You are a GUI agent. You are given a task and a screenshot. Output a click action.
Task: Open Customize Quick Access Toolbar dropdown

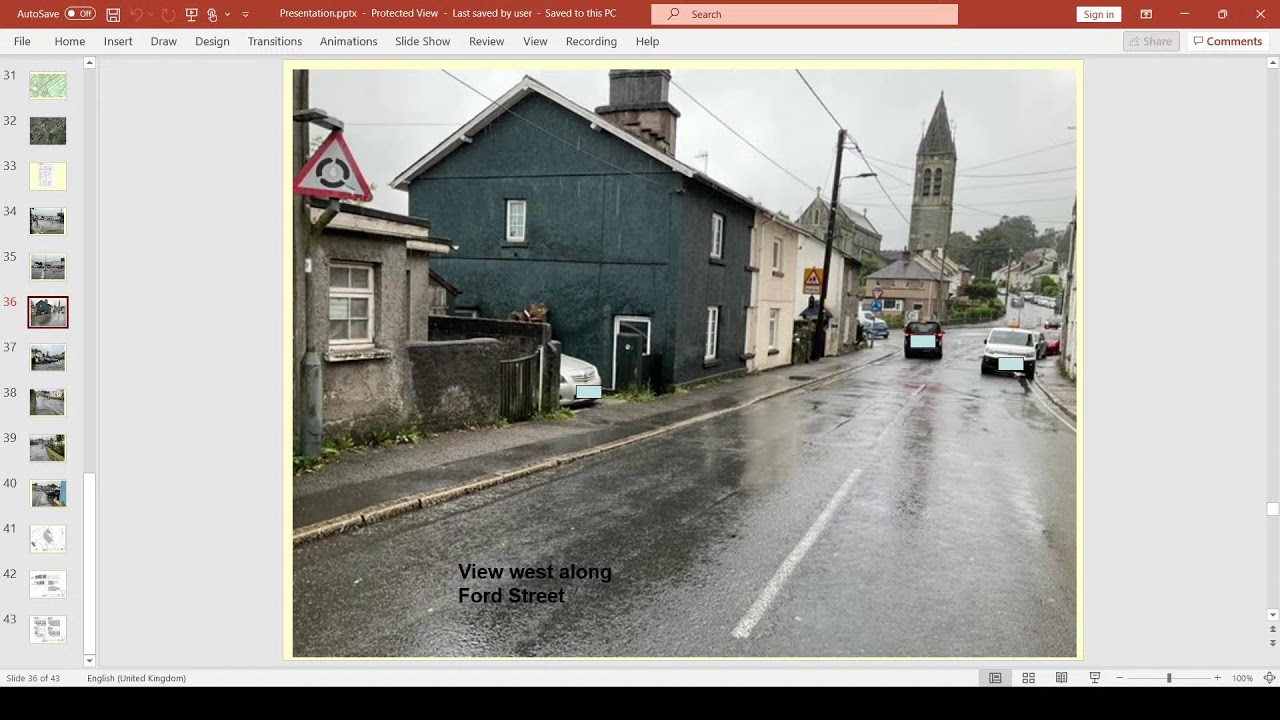click(x=245, y=14)
